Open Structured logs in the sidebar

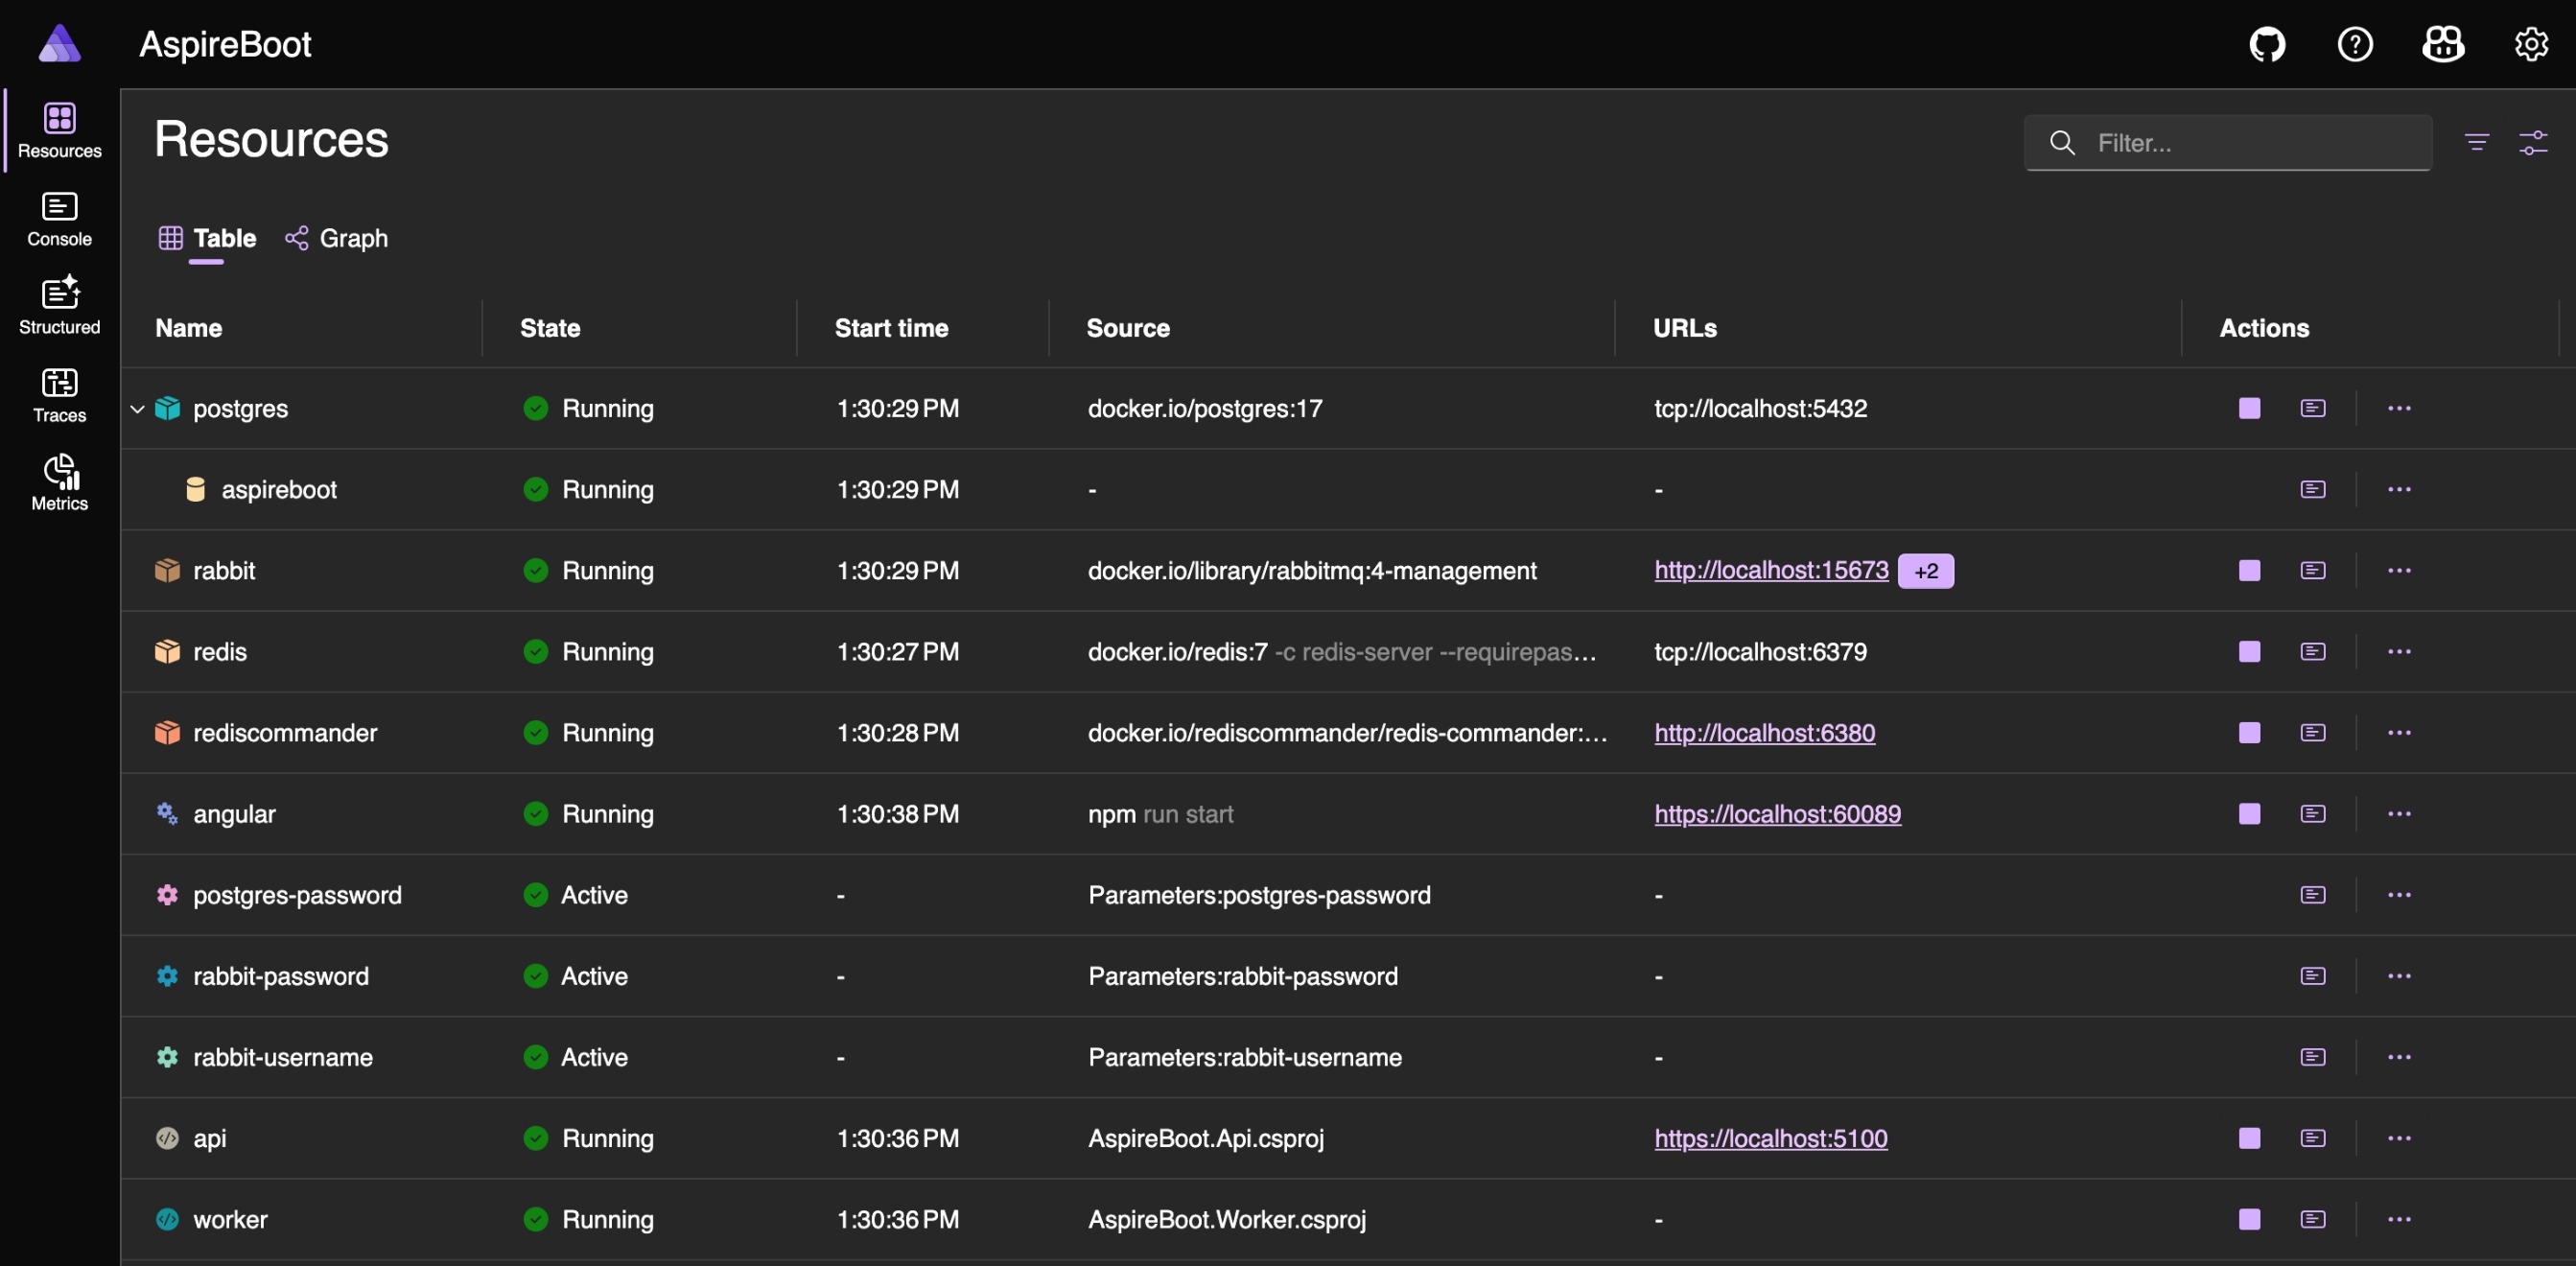pos(60,307)
